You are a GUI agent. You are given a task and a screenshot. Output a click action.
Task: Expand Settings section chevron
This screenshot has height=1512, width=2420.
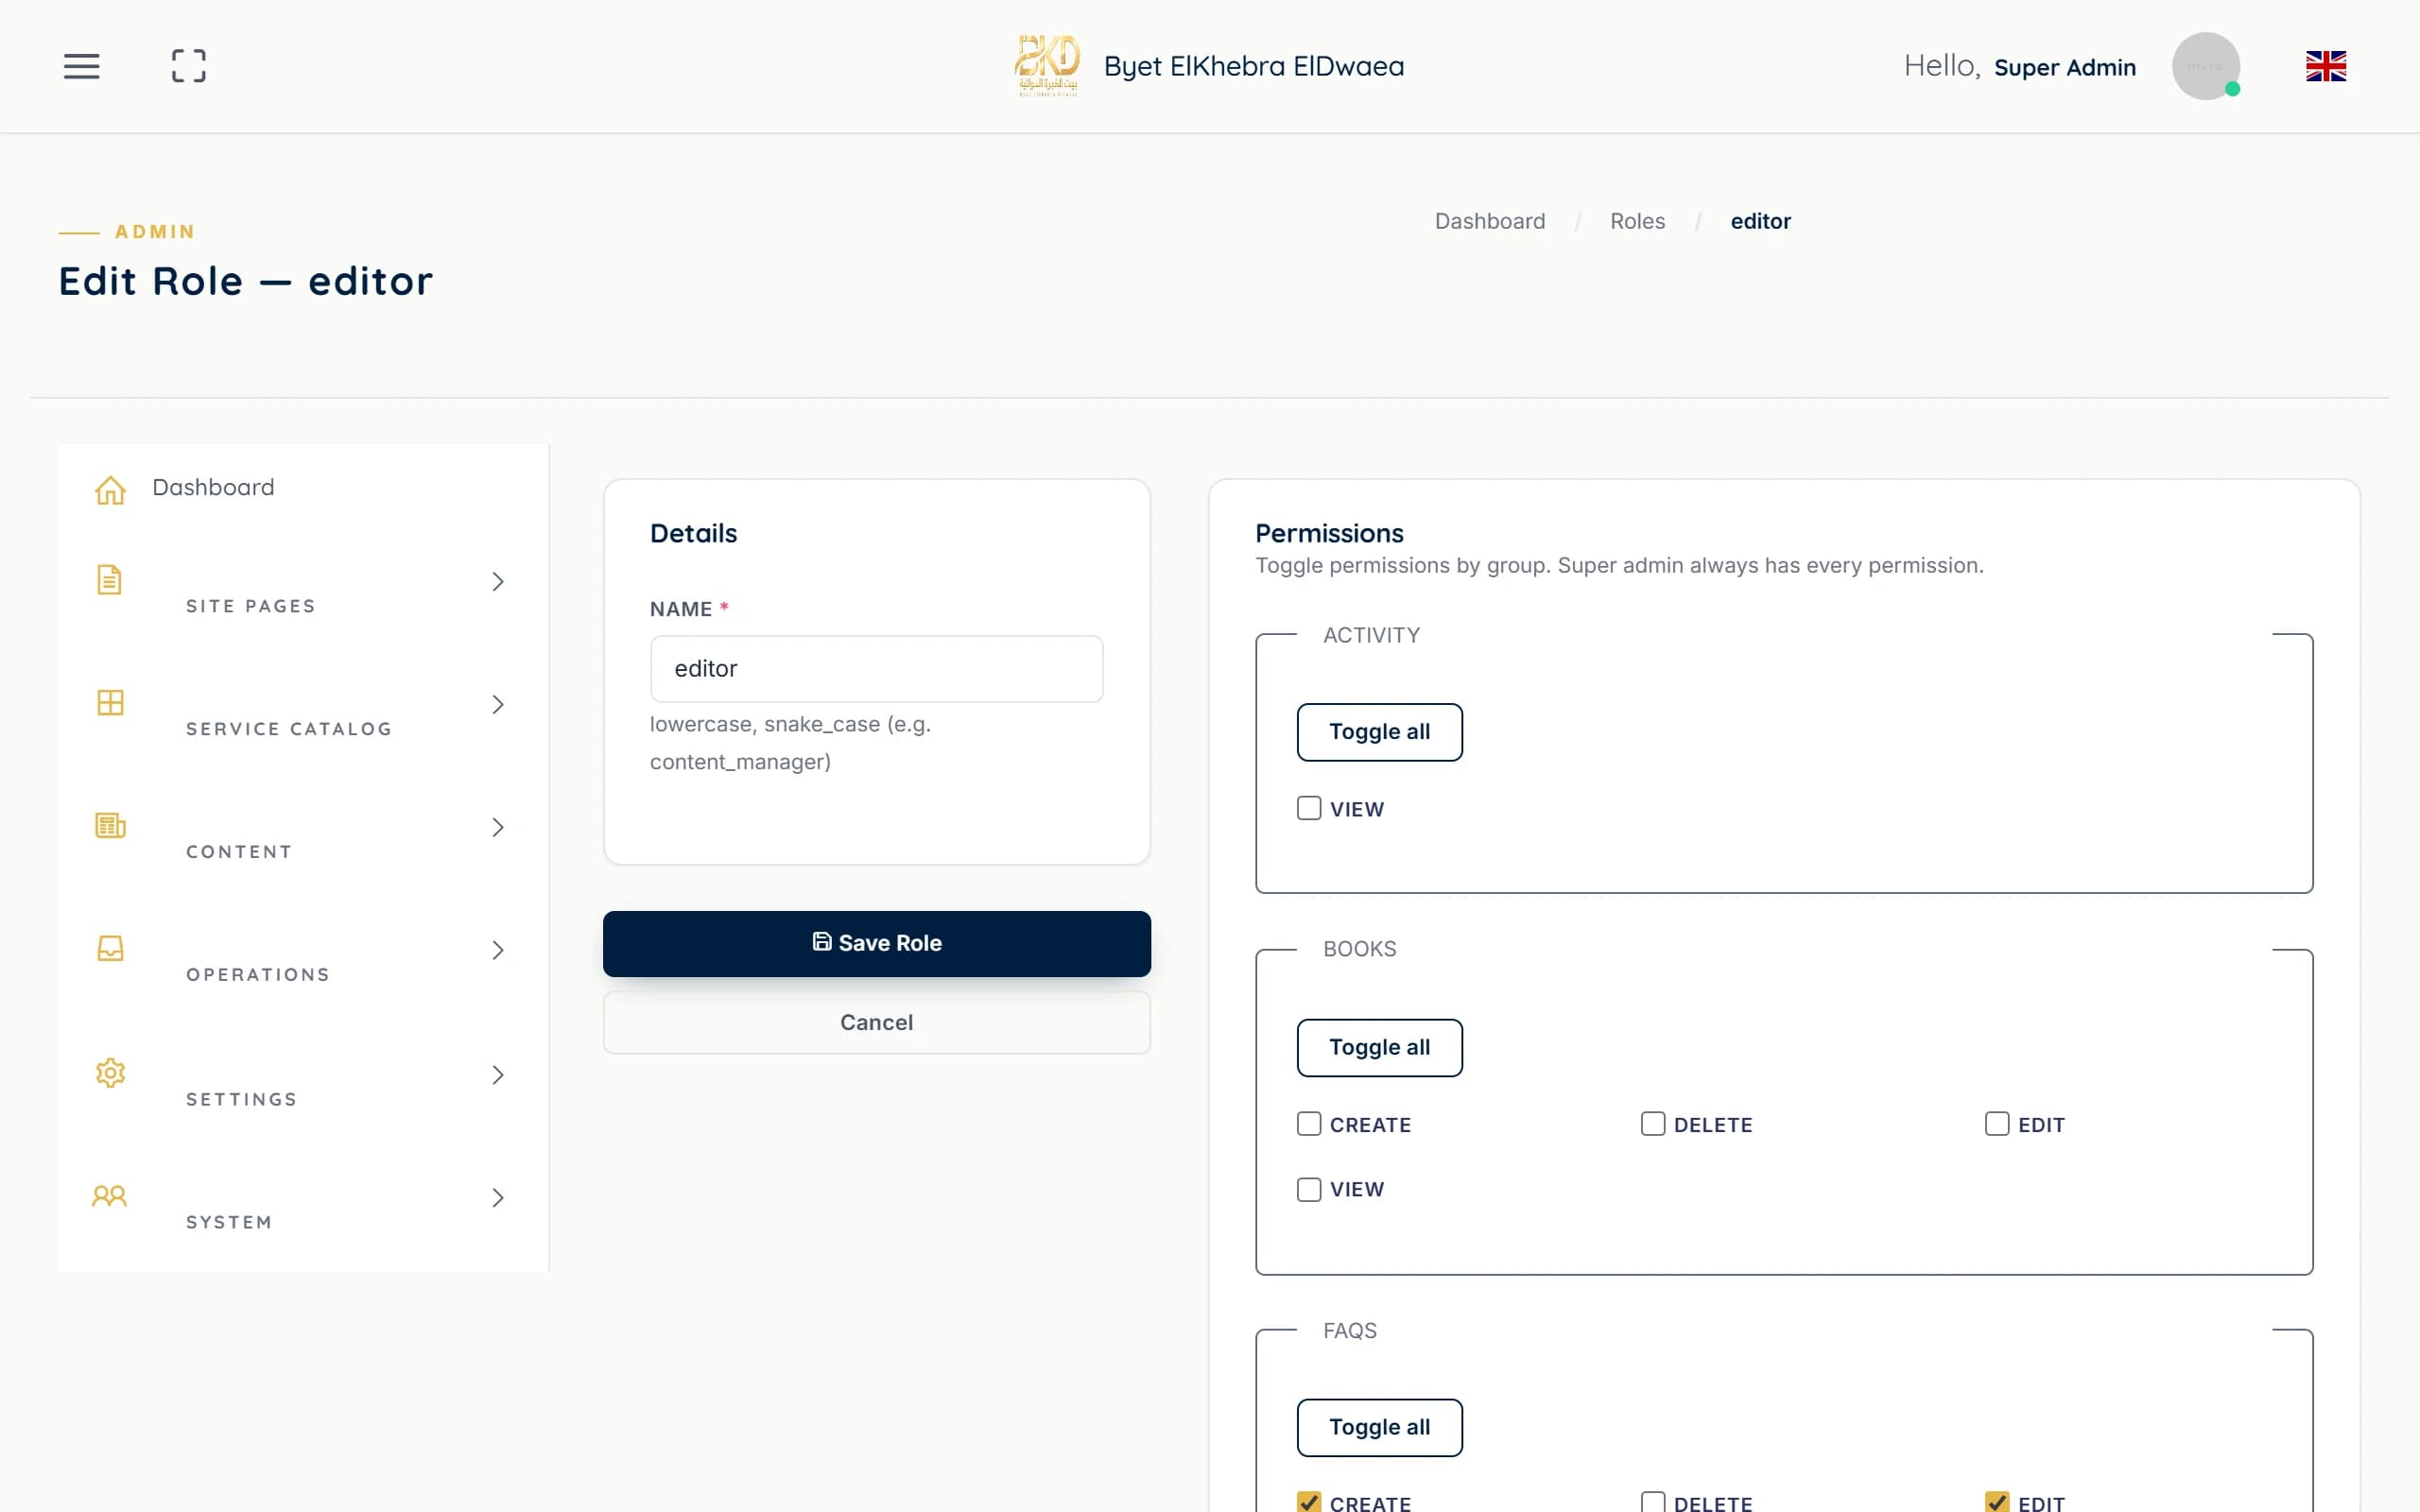pyautogui.click(x=498, y=1075)
